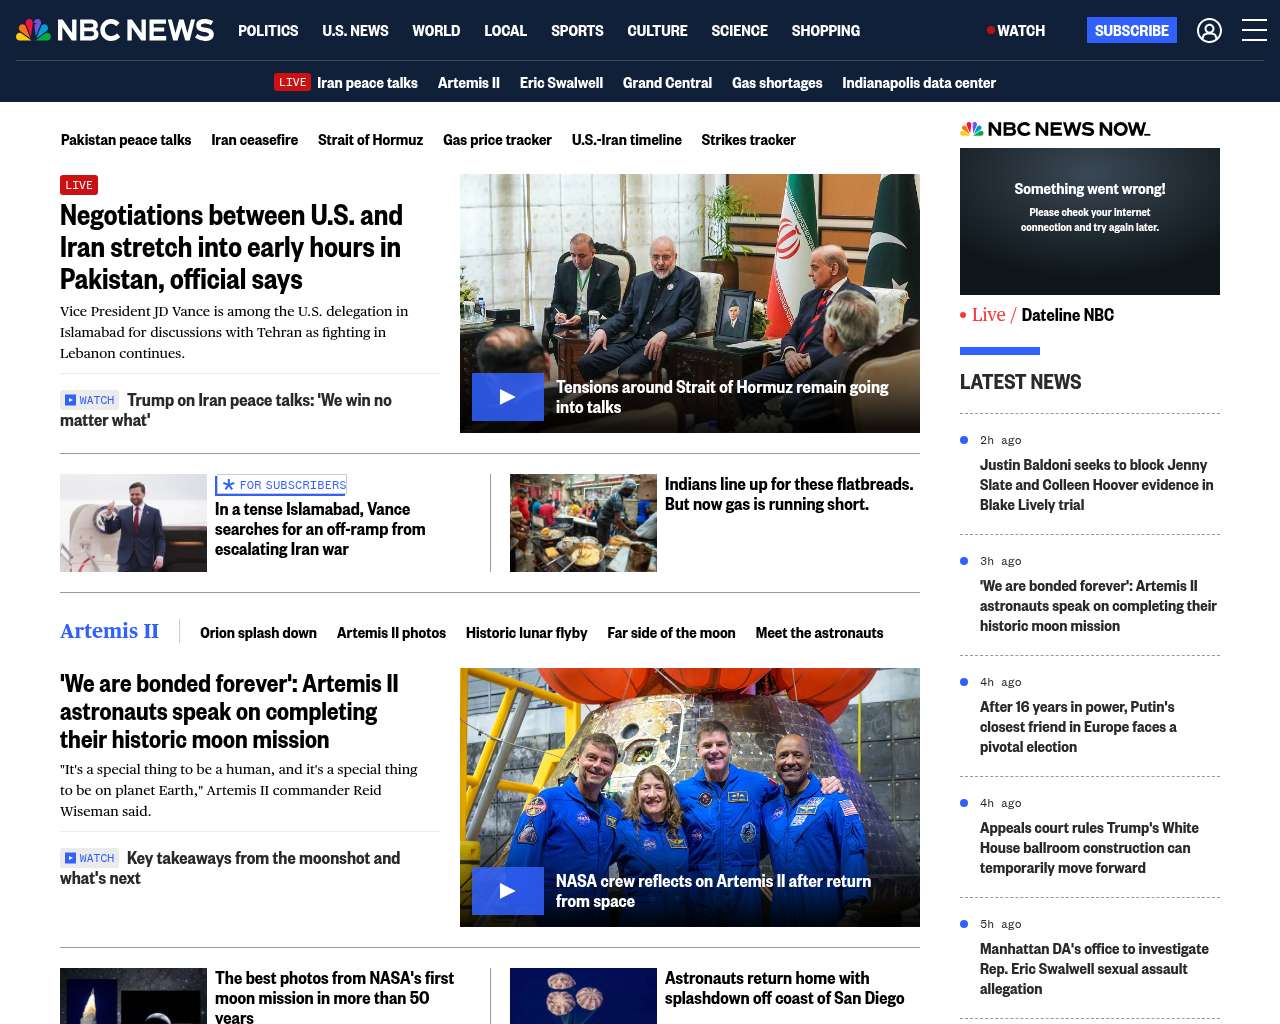Viewport: 1280px width, 1024px height.
Task: Open the Gas price tracker topic tab
Action: (x=497, y=140)
